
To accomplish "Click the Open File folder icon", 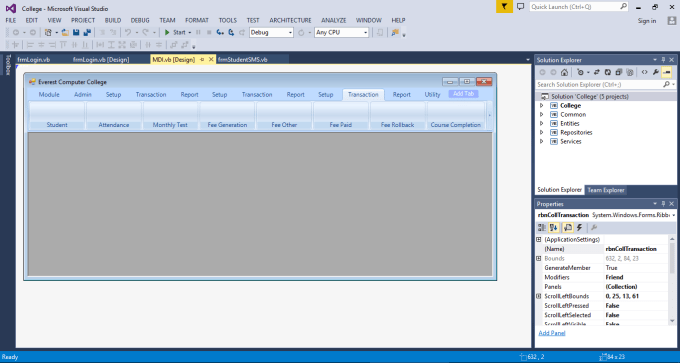I will pyautogui.click(x=65, y=33).
